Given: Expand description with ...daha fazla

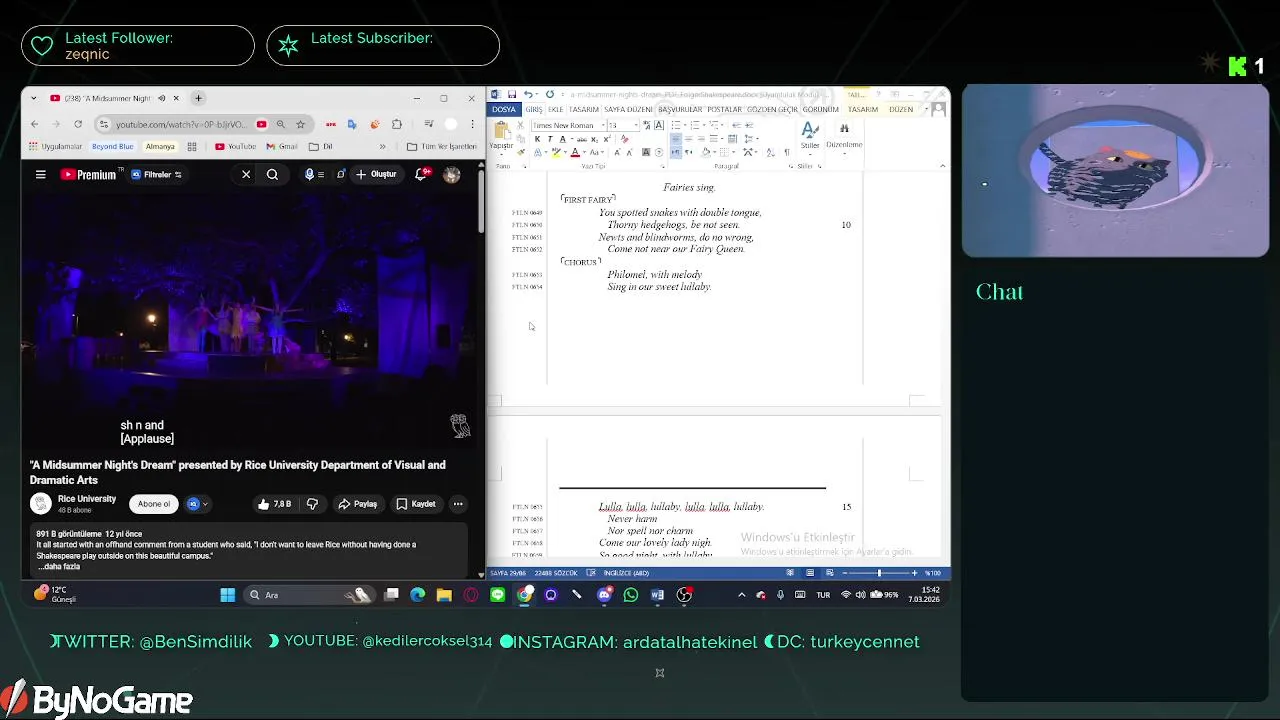Looking at the screenshot, I should click(59, 567).
